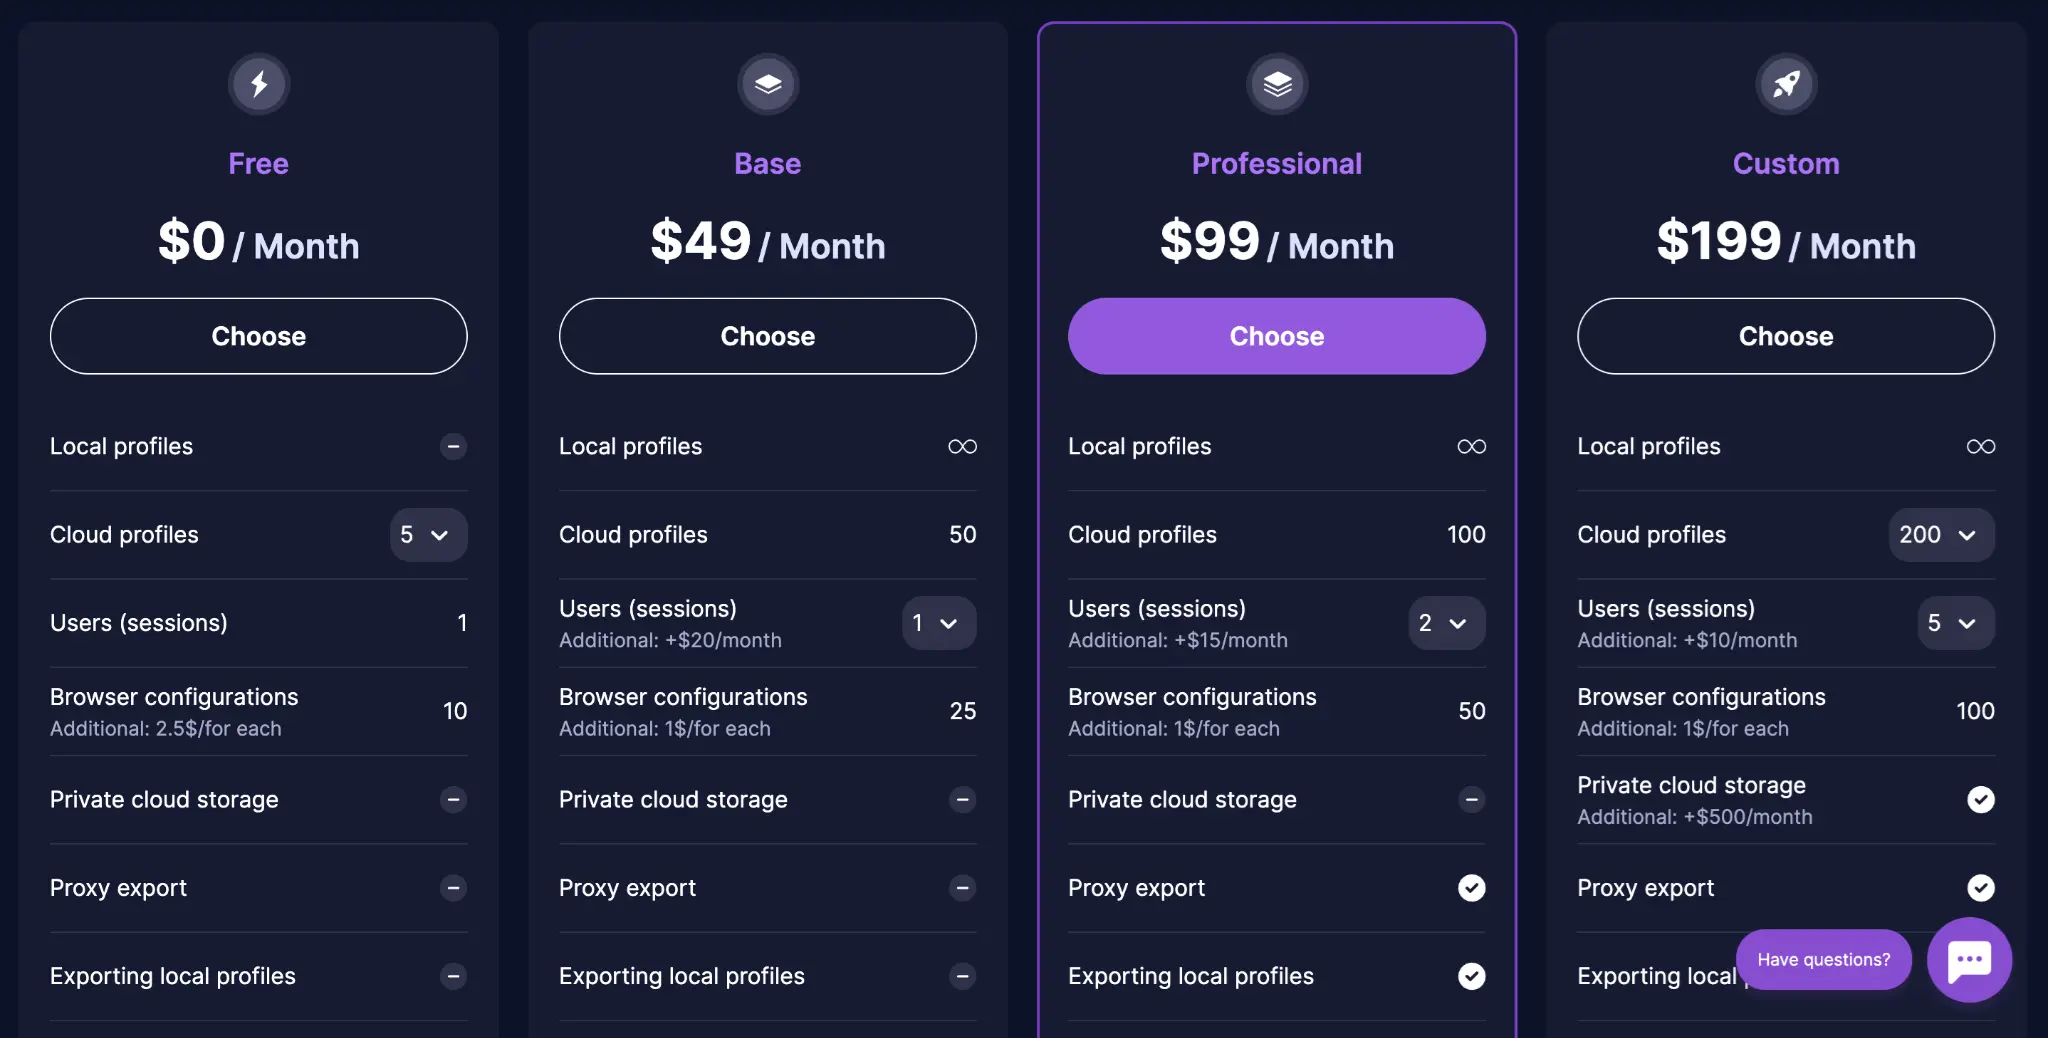2048x1038 pixels.
Task: Select the Custom plan title
Action: tap(1786, 164)
